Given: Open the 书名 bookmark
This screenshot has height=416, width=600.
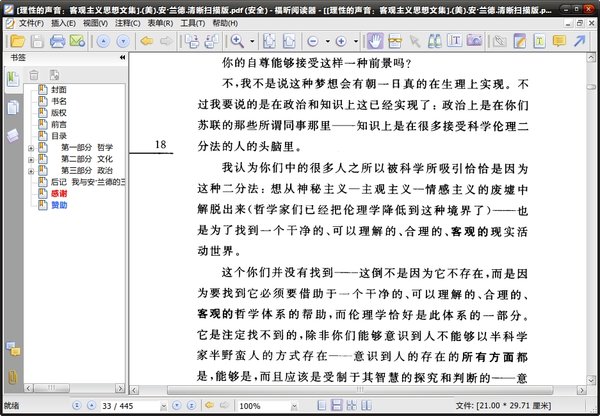Looking at the screenshot, I should tap(59, 101).
